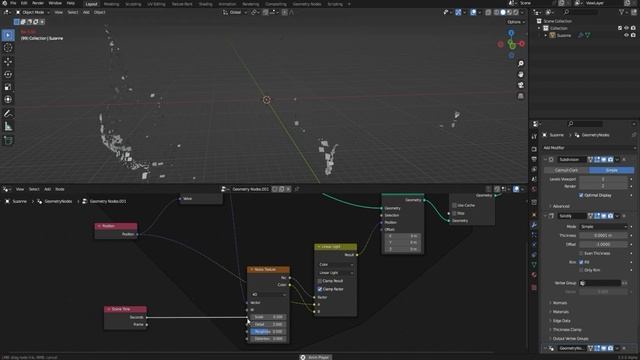Toggle Even Thickness checkbox
This screenshot has height=360, width=640.
click(581, 253)
